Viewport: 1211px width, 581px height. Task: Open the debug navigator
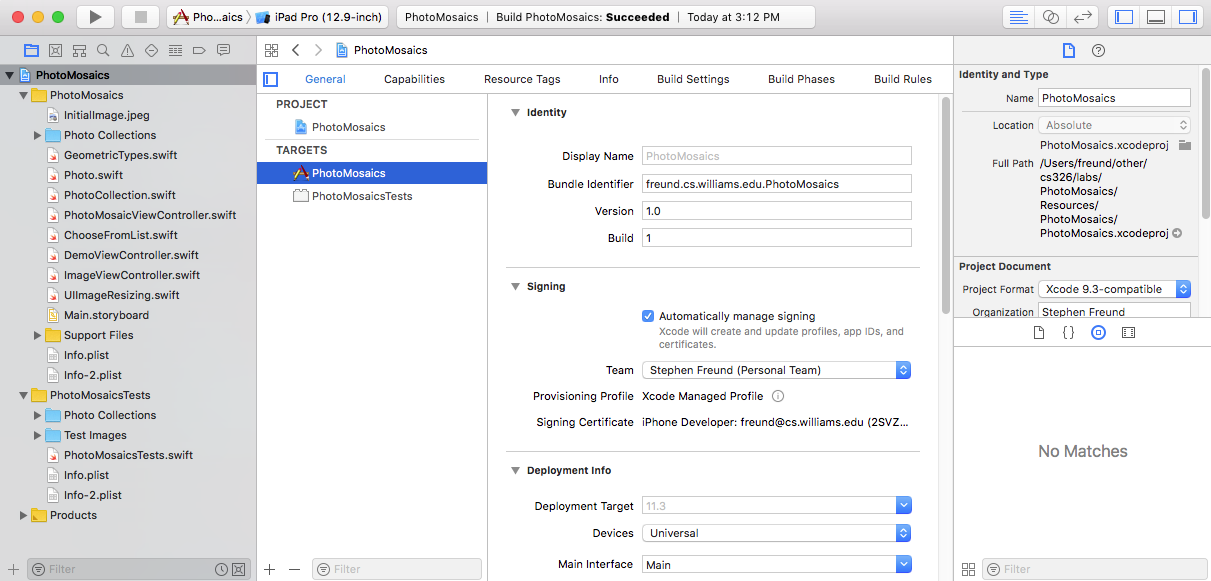(x=175, y=50)
